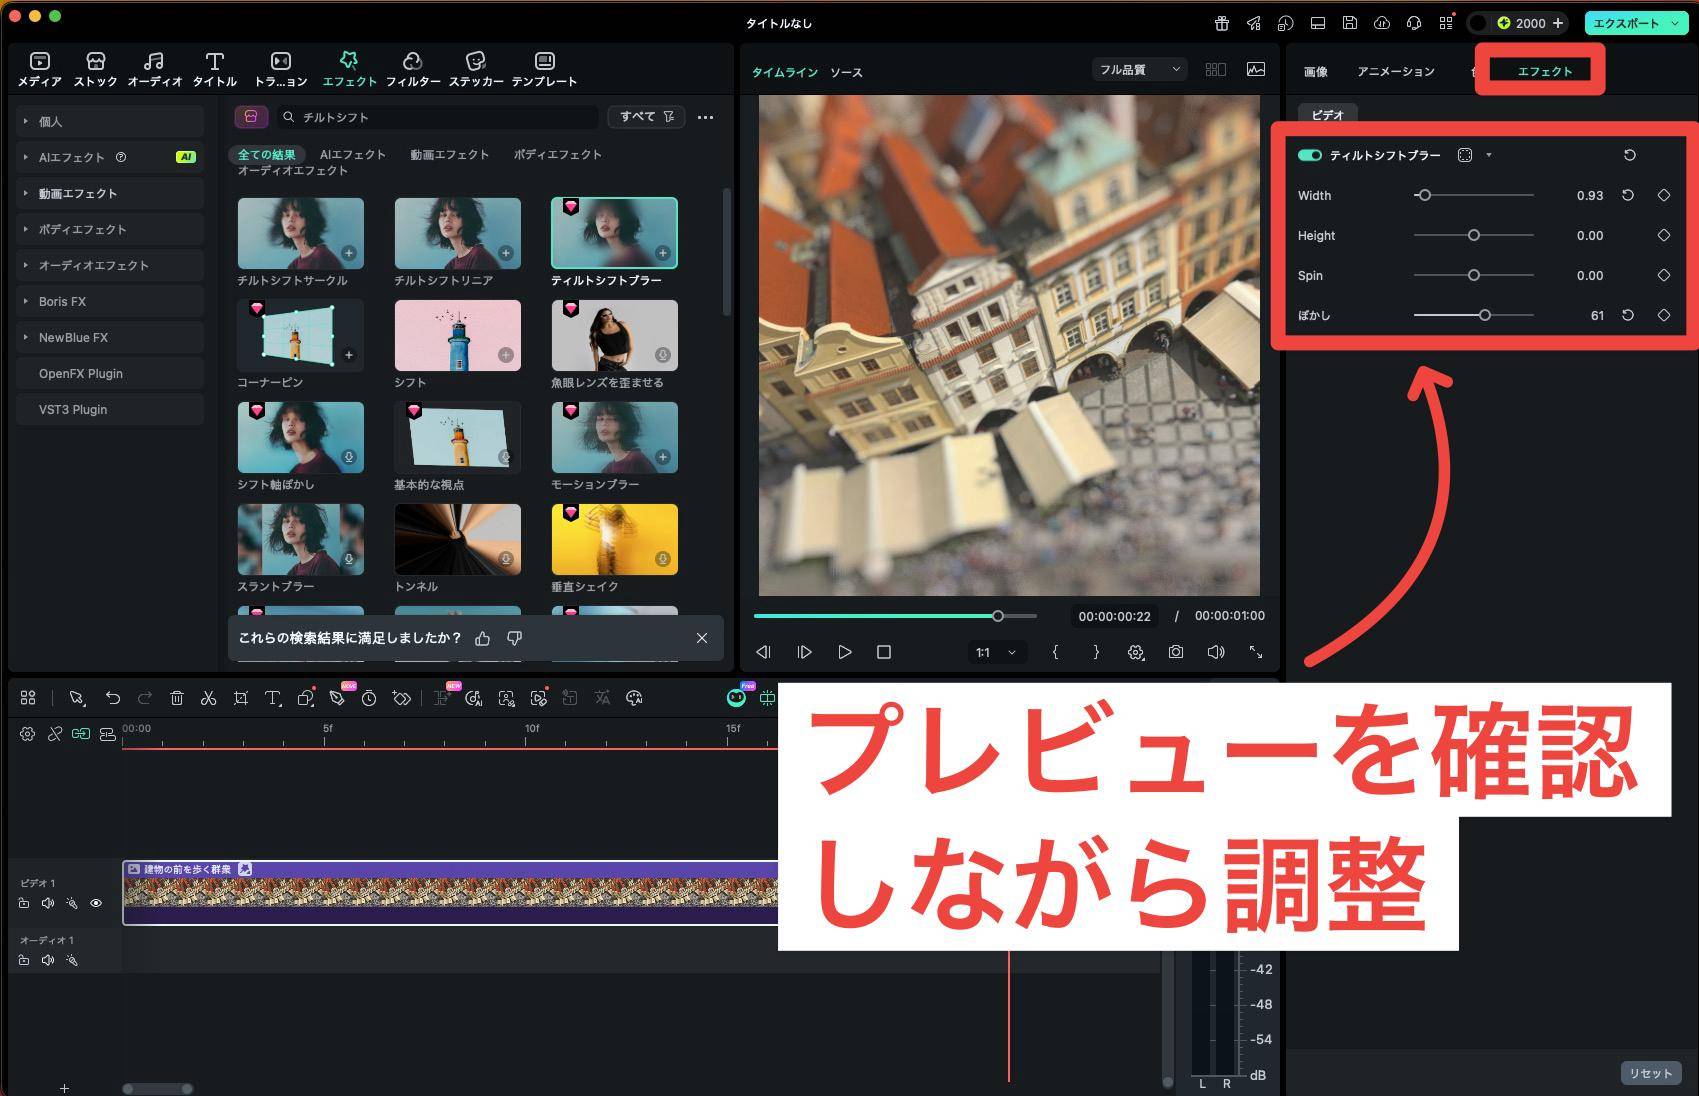Image resolution: width=1699 pixels, height=1096 pixels.
Task: Click the plus button beside 2000 credits
Action: (1558, 23)
